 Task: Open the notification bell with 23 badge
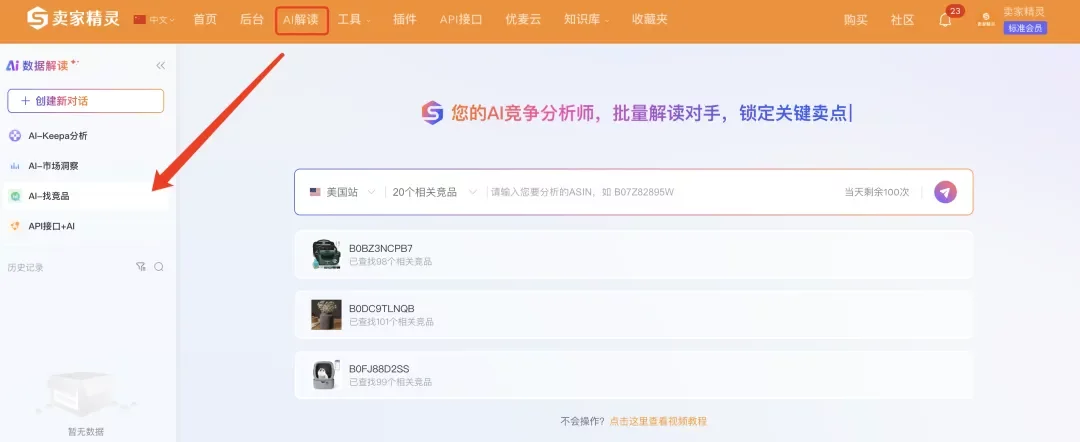coord(944,20)
